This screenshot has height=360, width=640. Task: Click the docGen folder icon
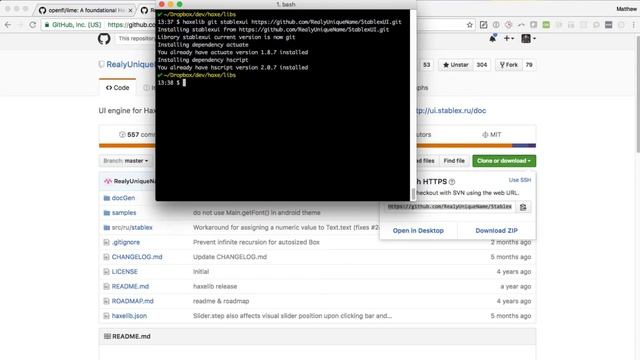coord(107,198)
